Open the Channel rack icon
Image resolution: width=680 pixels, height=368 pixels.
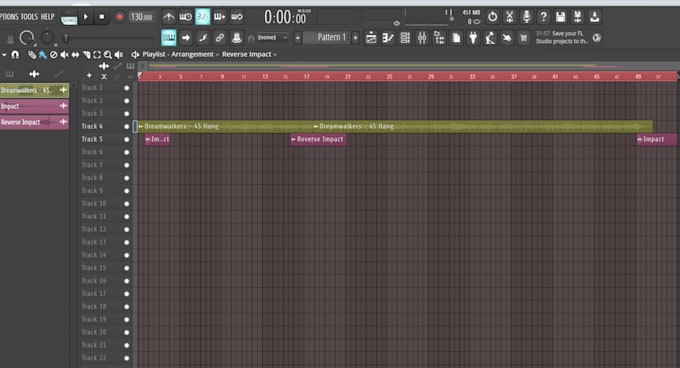click(x=405, y=38)
